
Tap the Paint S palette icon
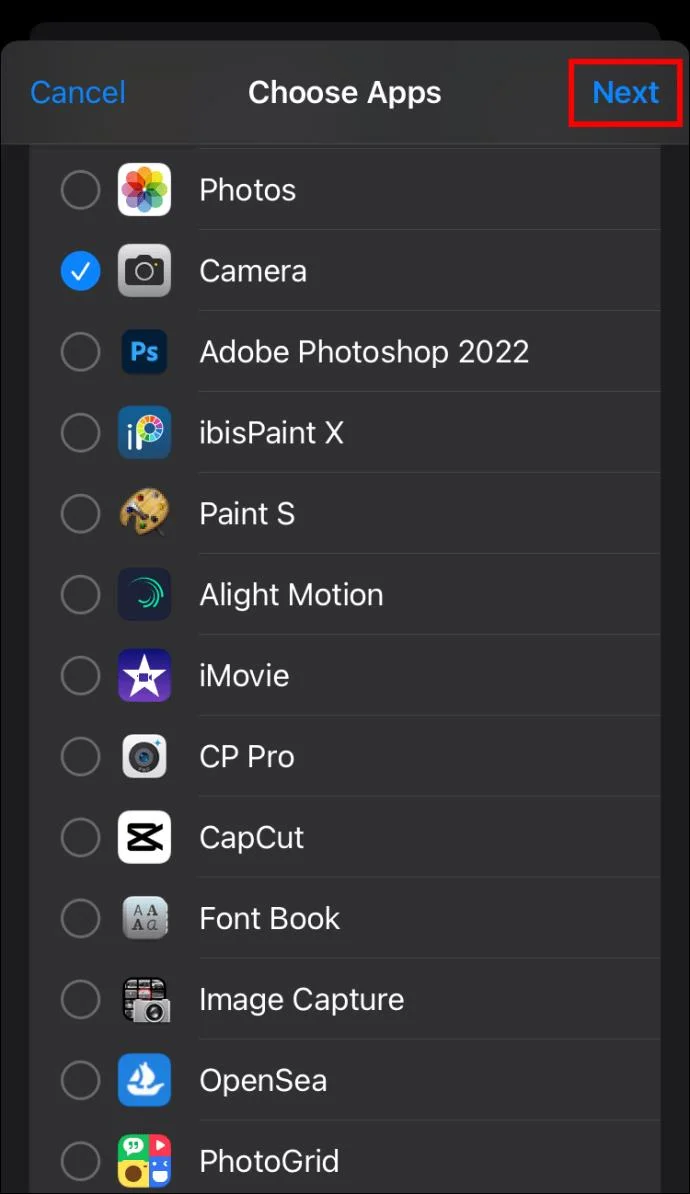click(x=144, y=514)
